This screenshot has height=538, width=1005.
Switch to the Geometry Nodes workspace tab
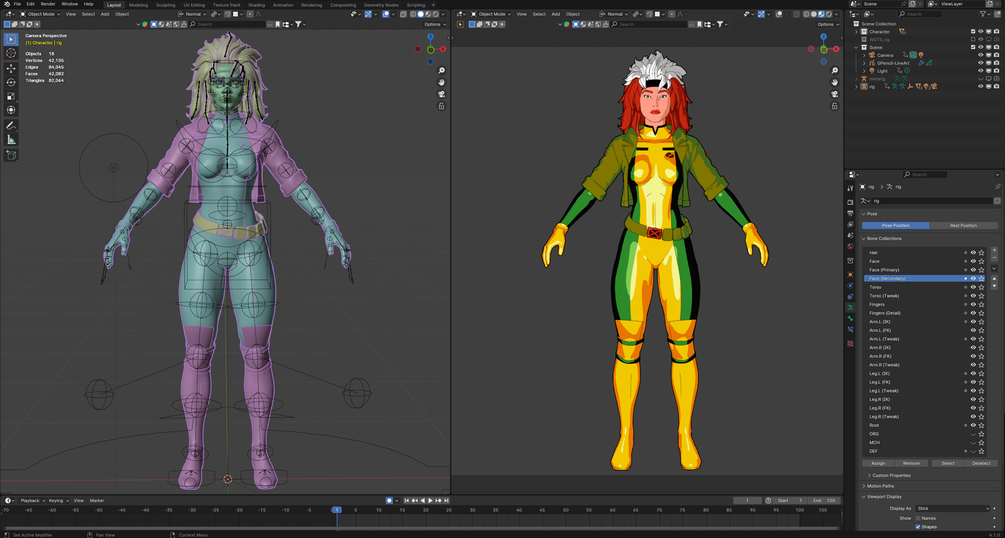[381, 4]
